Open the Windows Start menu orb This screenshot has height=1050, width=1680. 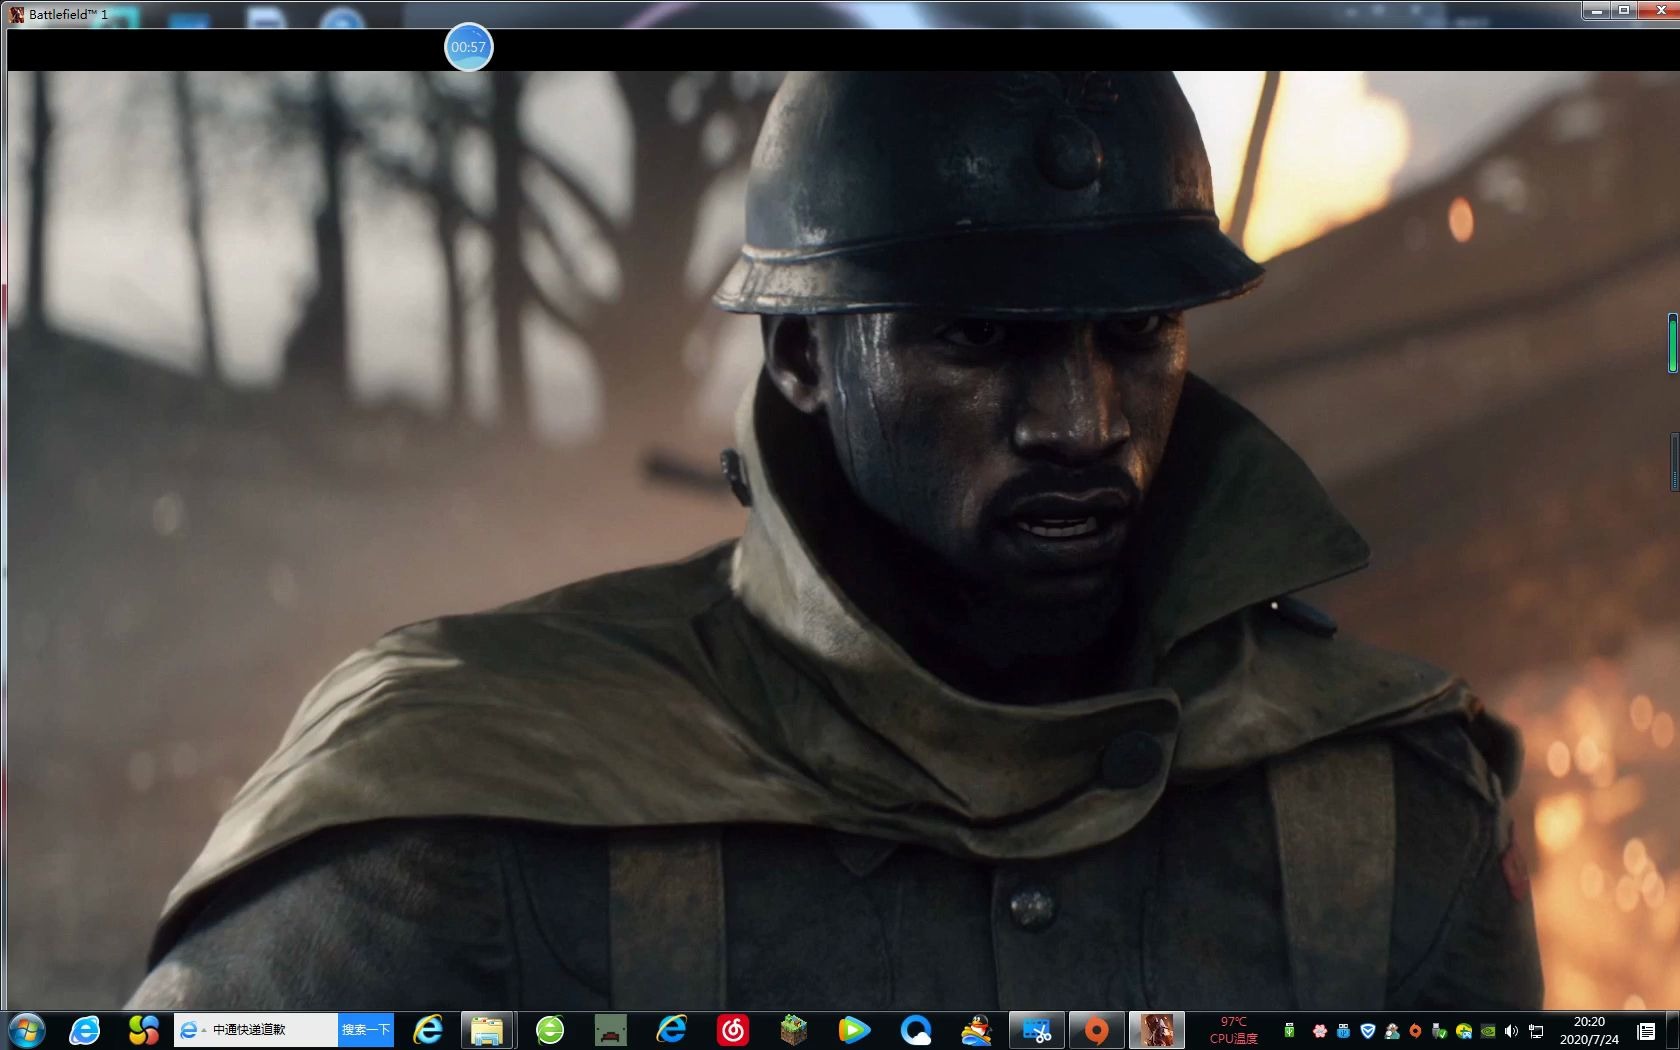click(26, 1030)
